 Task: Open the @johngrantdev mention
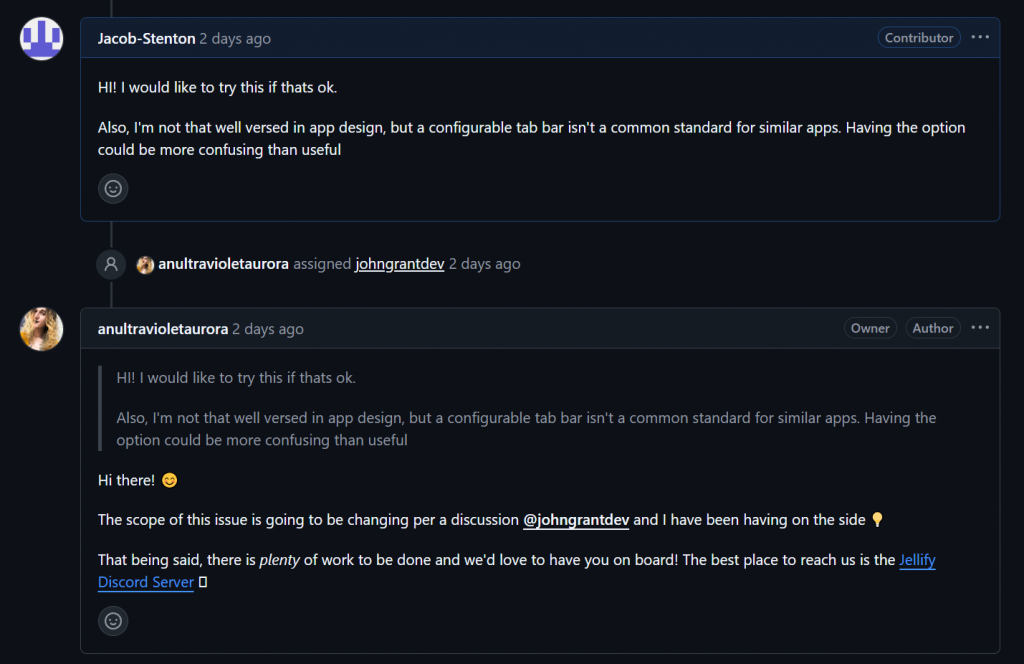click(x=576, y=520)
